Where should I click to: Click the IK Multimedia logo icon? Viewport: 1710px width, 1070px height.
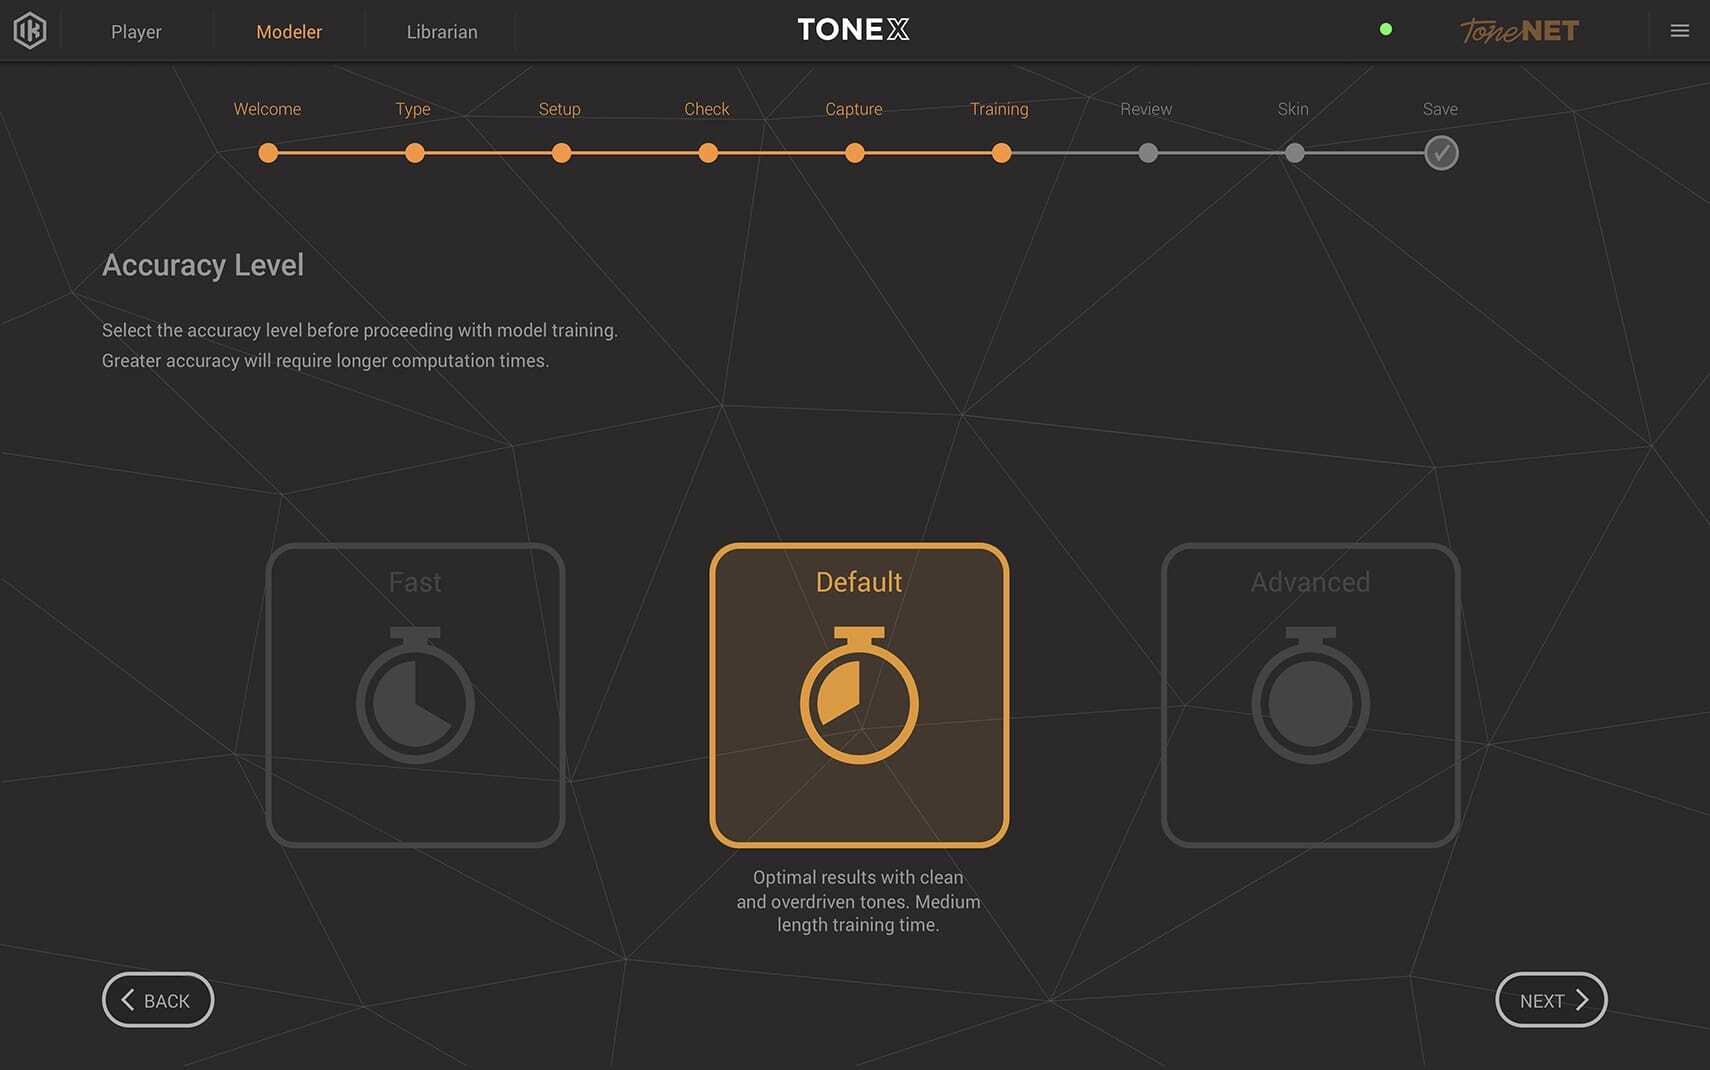point(30,31)
